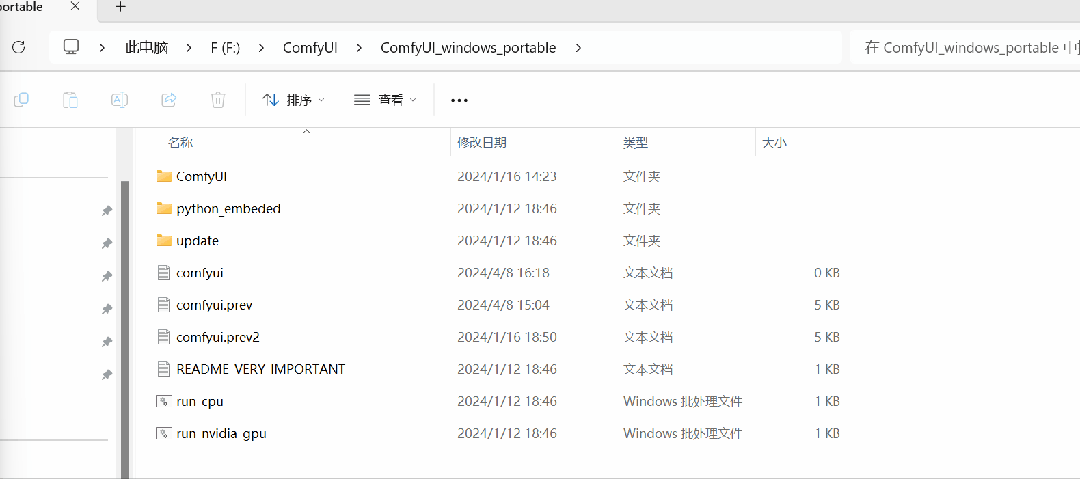The width and height of the screenshot is (1080, 479).
Task: Select the comfyui.prev2 document icon
Action: 164,337
